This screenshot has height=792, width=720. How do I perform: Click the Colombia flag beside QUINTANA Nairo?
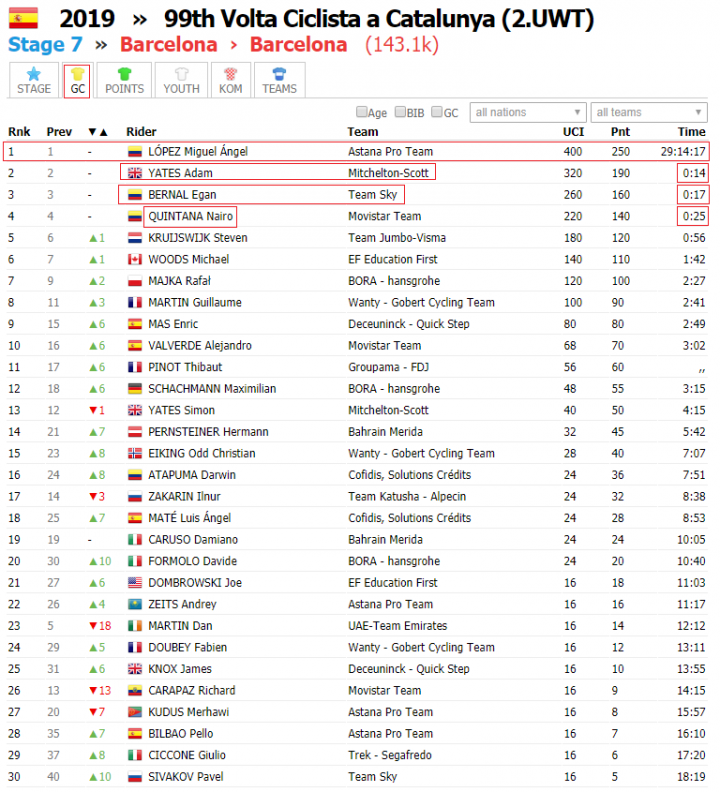pyautogui.click(x=134, y=216)
